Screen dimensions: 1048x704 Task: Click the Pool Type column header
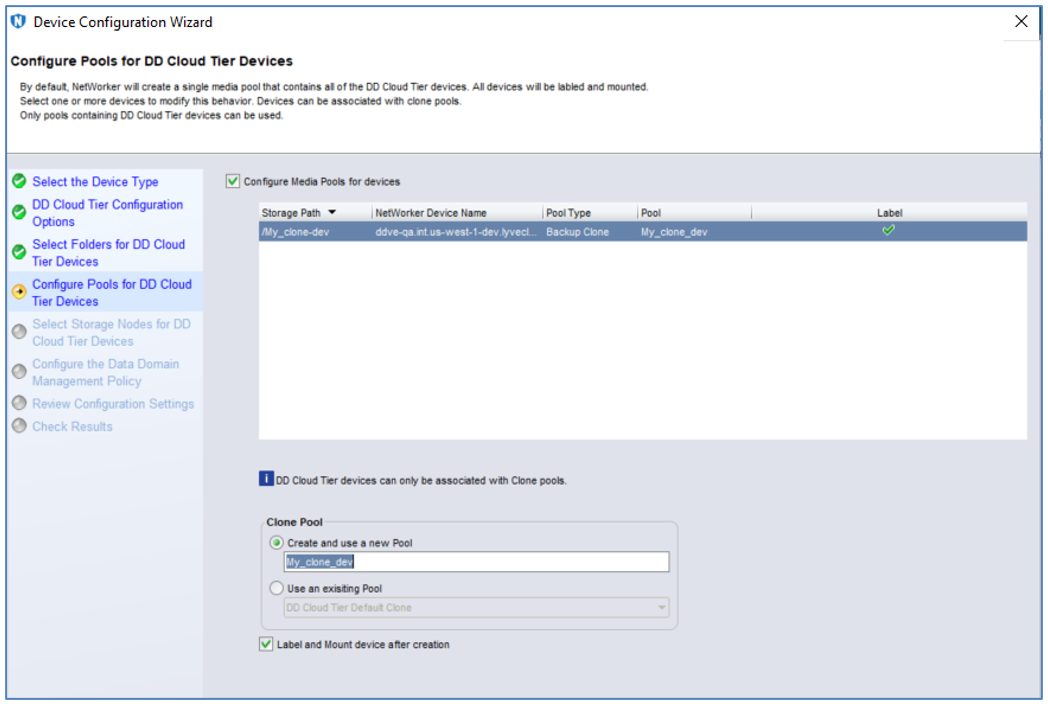click(x=568, y=213)
